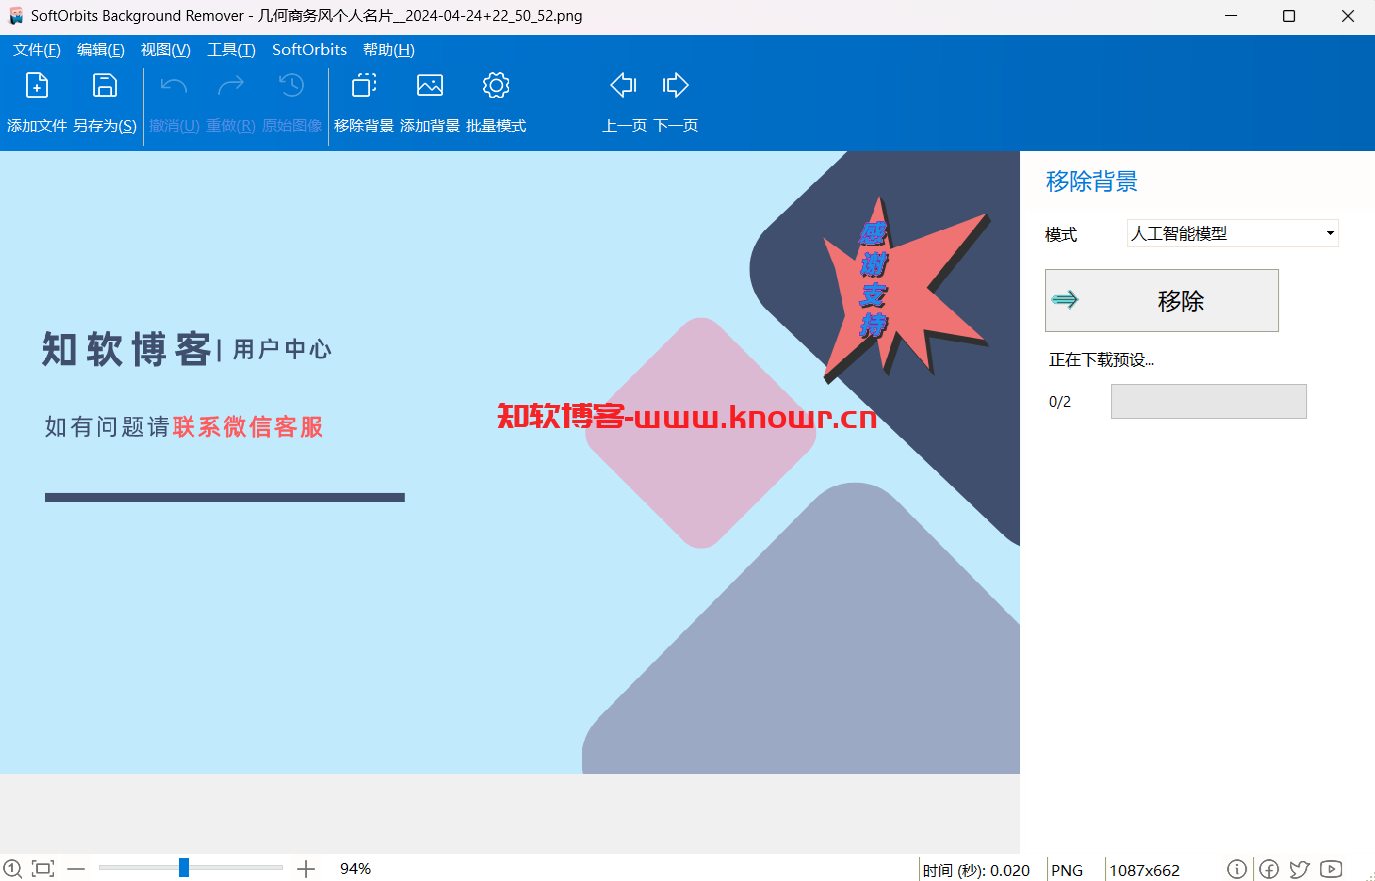Click the Redo (重做) toolbar icon
This screenshot has height=881, width=1375.
231,86
